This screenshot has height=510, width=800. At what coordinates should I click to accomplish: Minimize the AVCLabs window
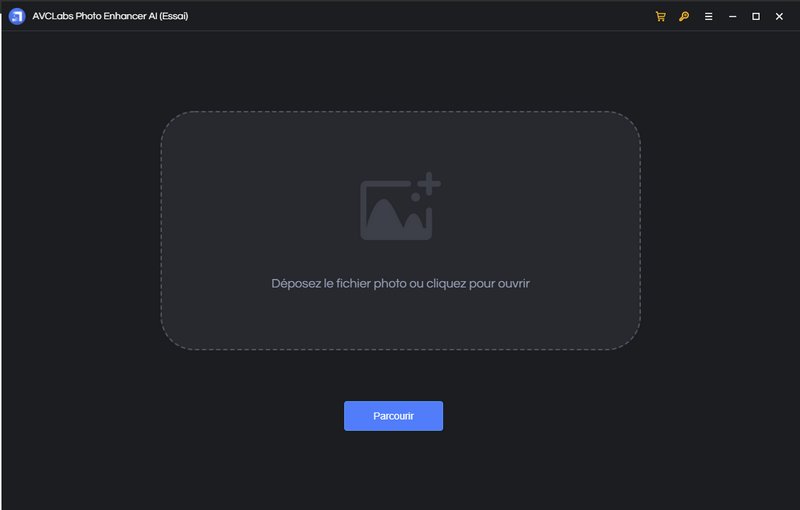coord(732,16)
